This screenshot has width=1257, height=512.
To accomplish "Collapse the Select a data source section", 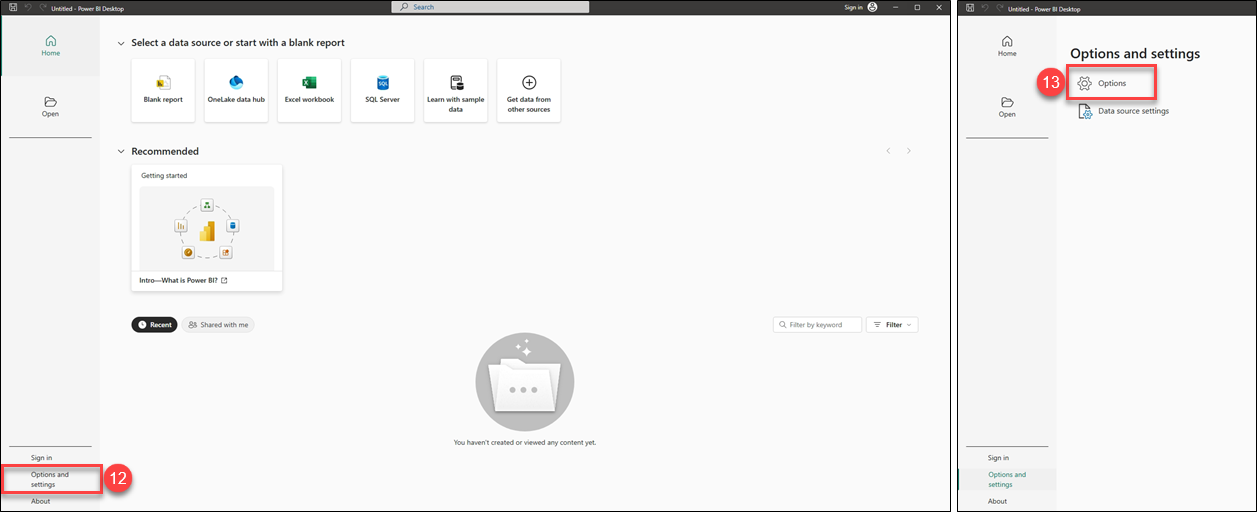I will 121,43.
